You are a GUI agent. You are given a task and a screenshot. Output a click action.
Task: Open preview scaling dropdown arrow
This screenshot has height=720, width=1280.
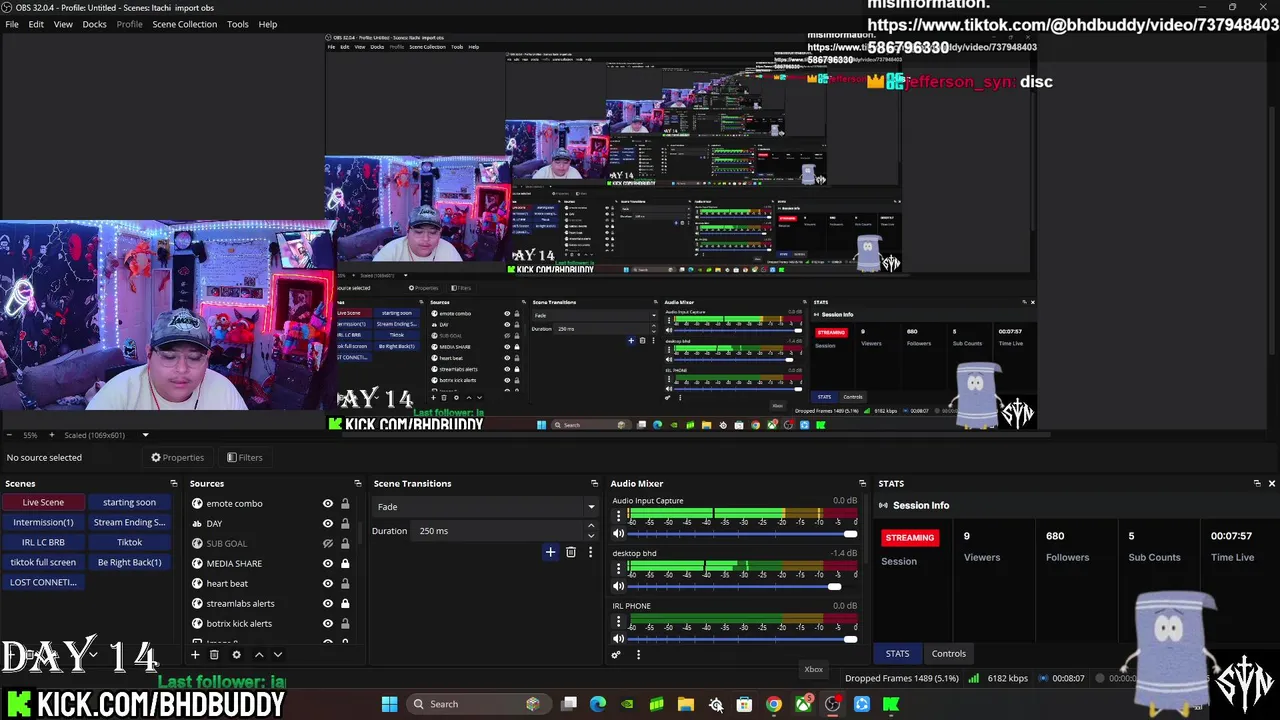click(x=145, y=435)
